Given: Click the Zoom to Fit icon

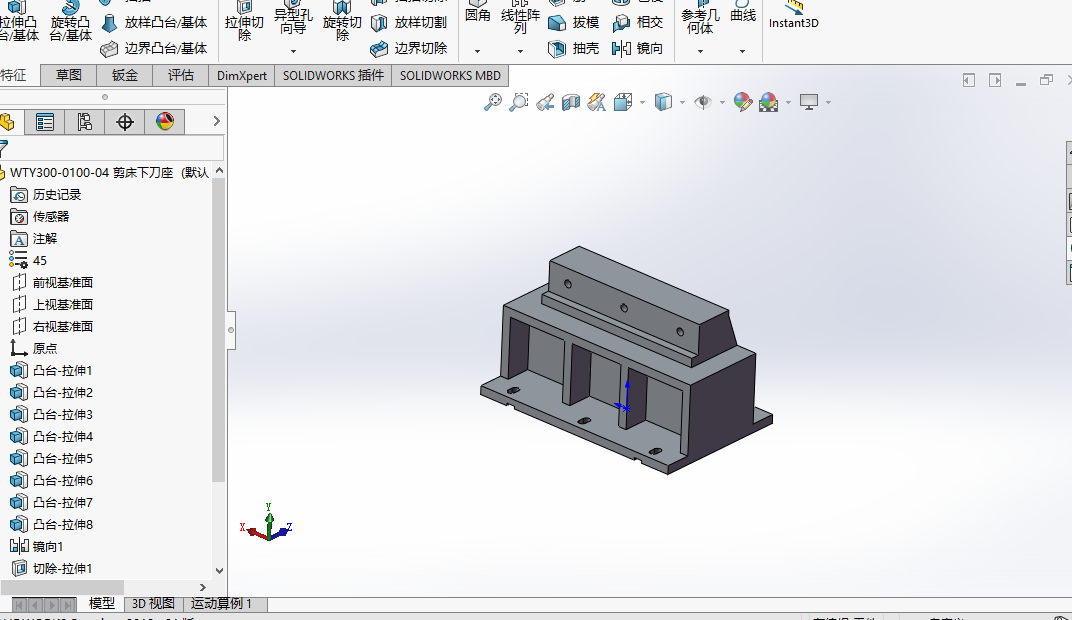Looking at the screenshot, I should 492,101.
